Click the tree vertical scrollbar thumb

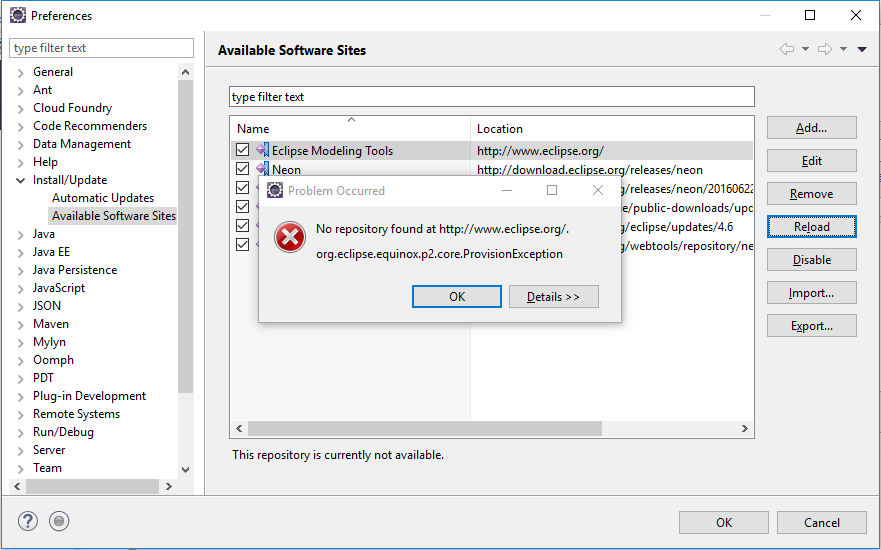(x=185, y=236)
